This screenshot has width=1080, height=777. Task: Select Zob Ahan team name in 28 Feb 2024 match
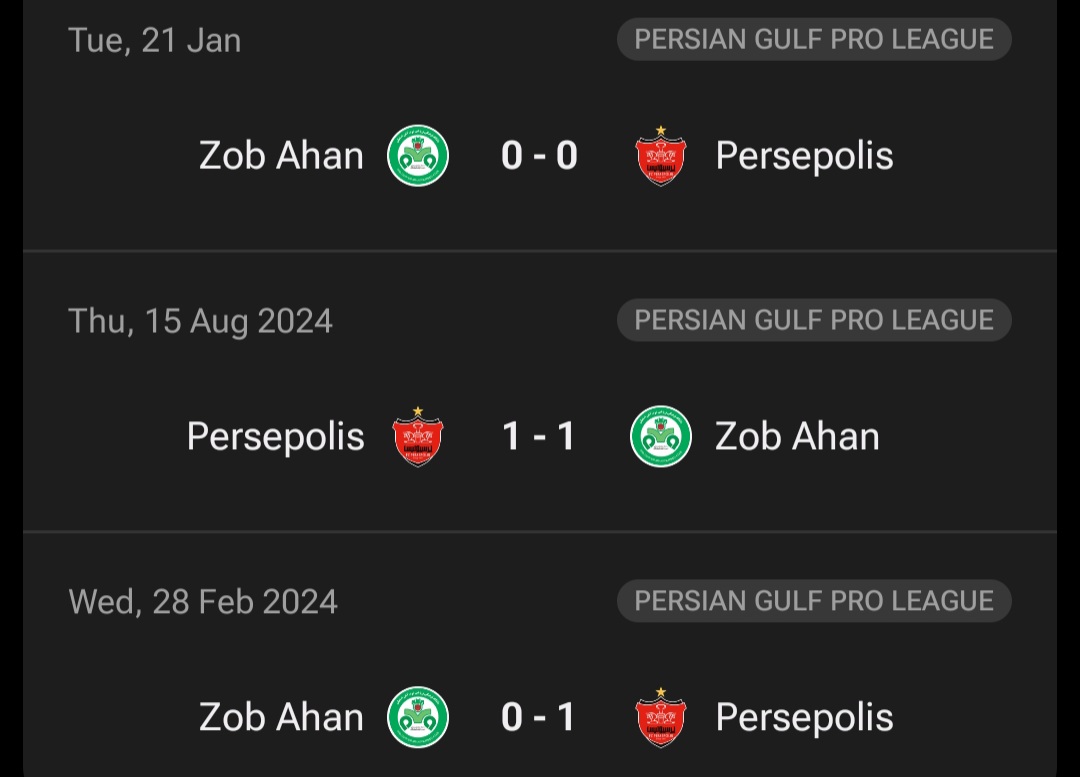(281, 717)
